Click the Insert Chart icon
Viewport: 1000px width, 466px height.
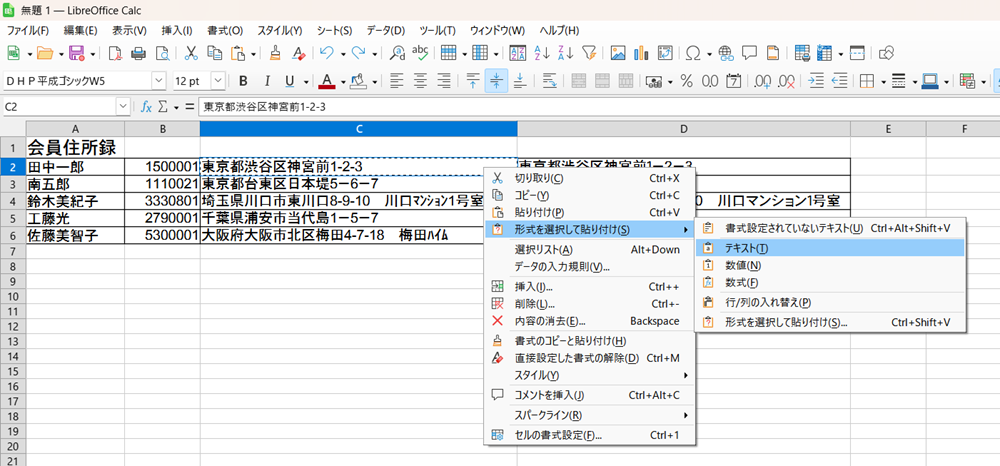coord(641,54)
